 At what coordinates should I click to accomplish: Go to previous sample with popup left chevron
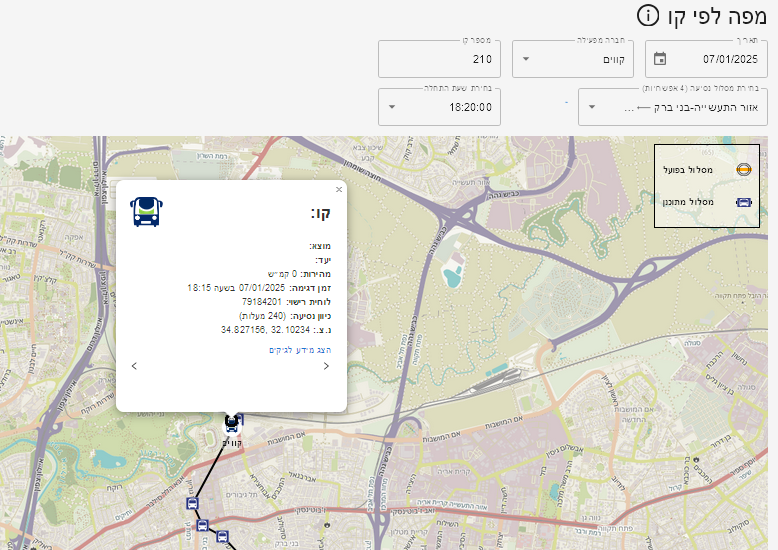click(x=134, y=366)
